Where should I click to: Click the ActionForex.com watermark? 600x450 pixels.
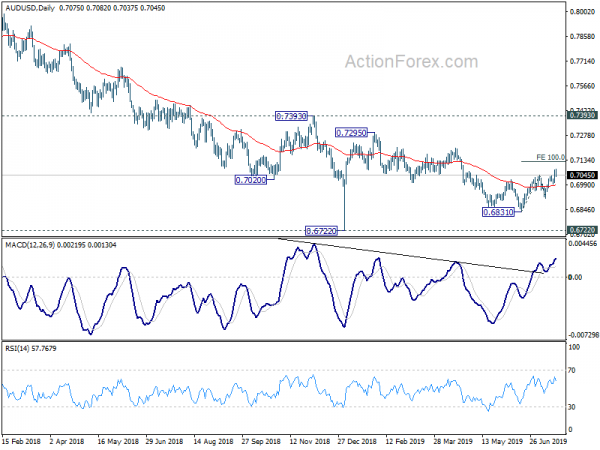[411, 62]
